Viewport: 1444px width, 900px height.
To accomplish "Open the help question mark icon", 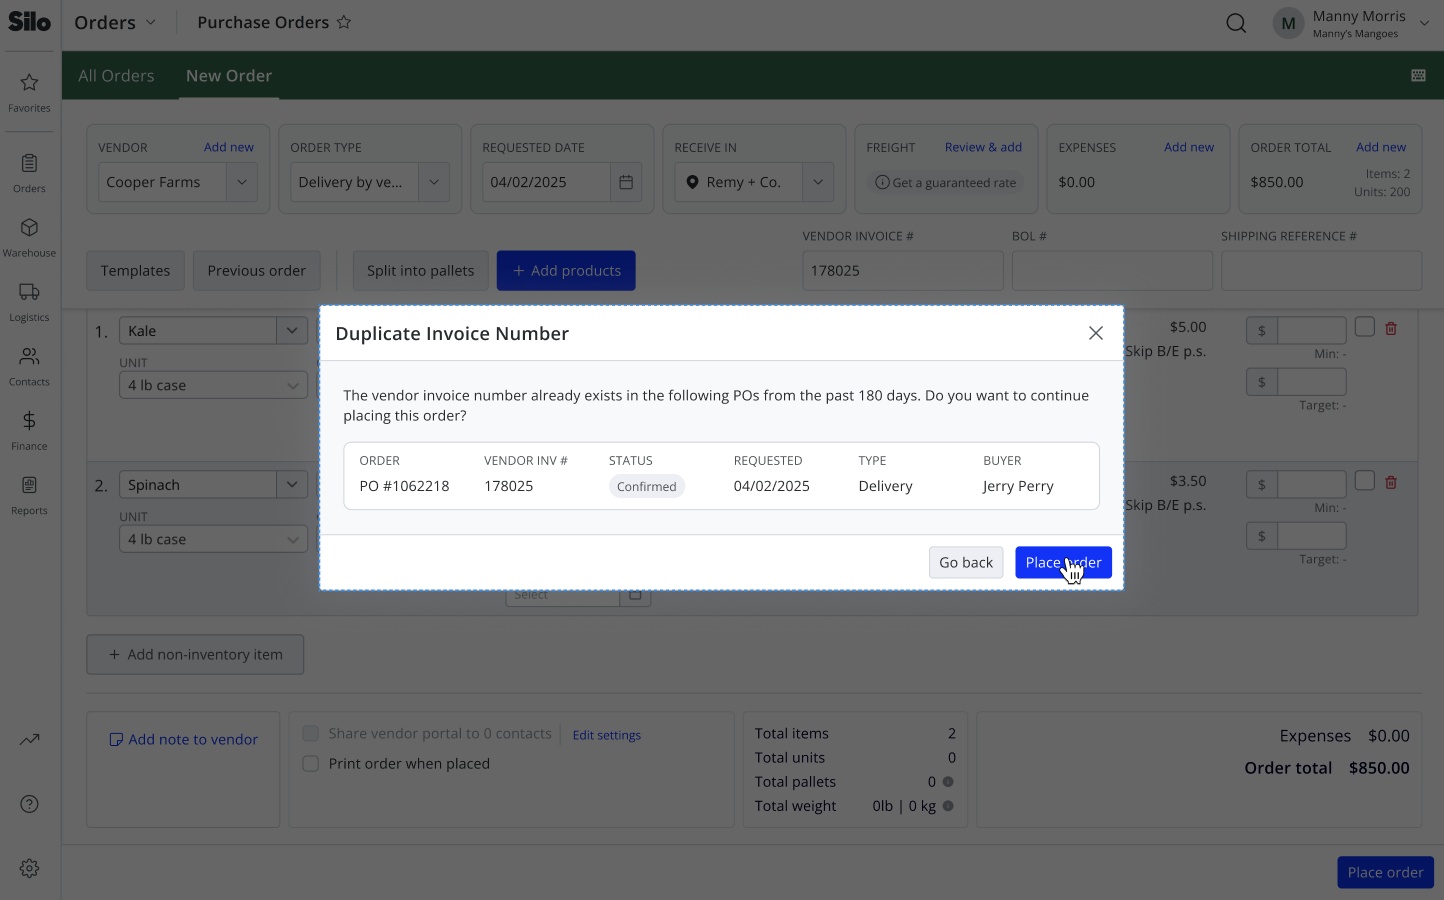I will pyautogui.click(x=29, y=804).
